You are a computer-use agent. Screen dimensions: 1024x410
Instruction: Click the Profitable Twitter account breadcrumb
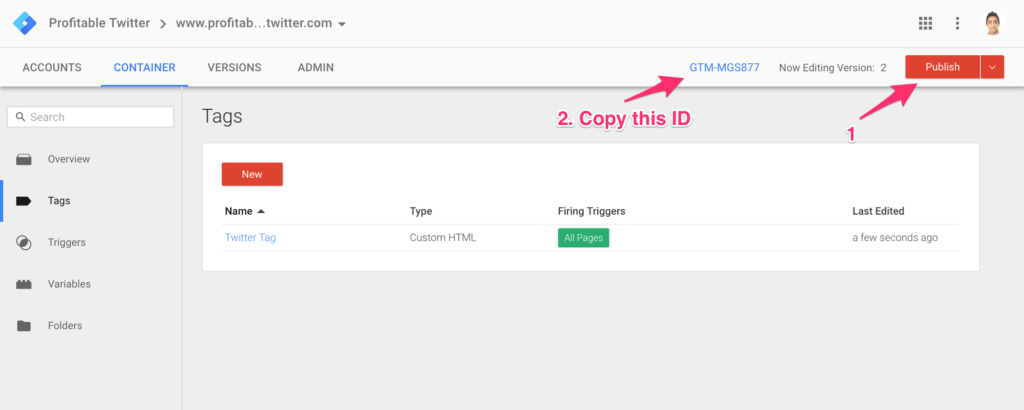tap(99, 24)
